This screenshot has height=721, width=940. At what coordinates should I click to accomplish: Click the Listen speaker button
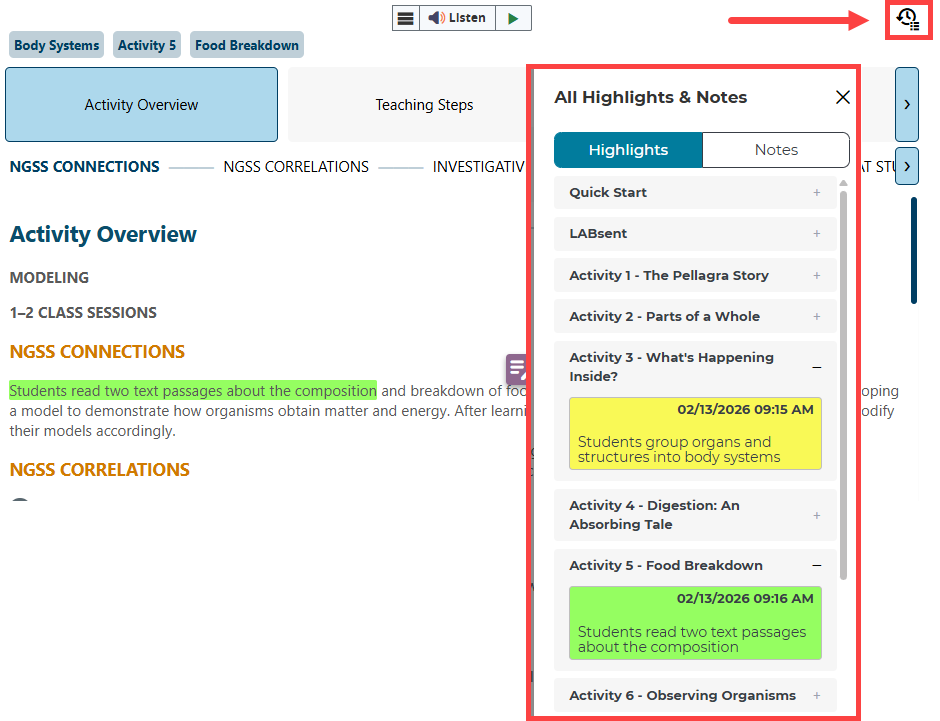point(457,18)
